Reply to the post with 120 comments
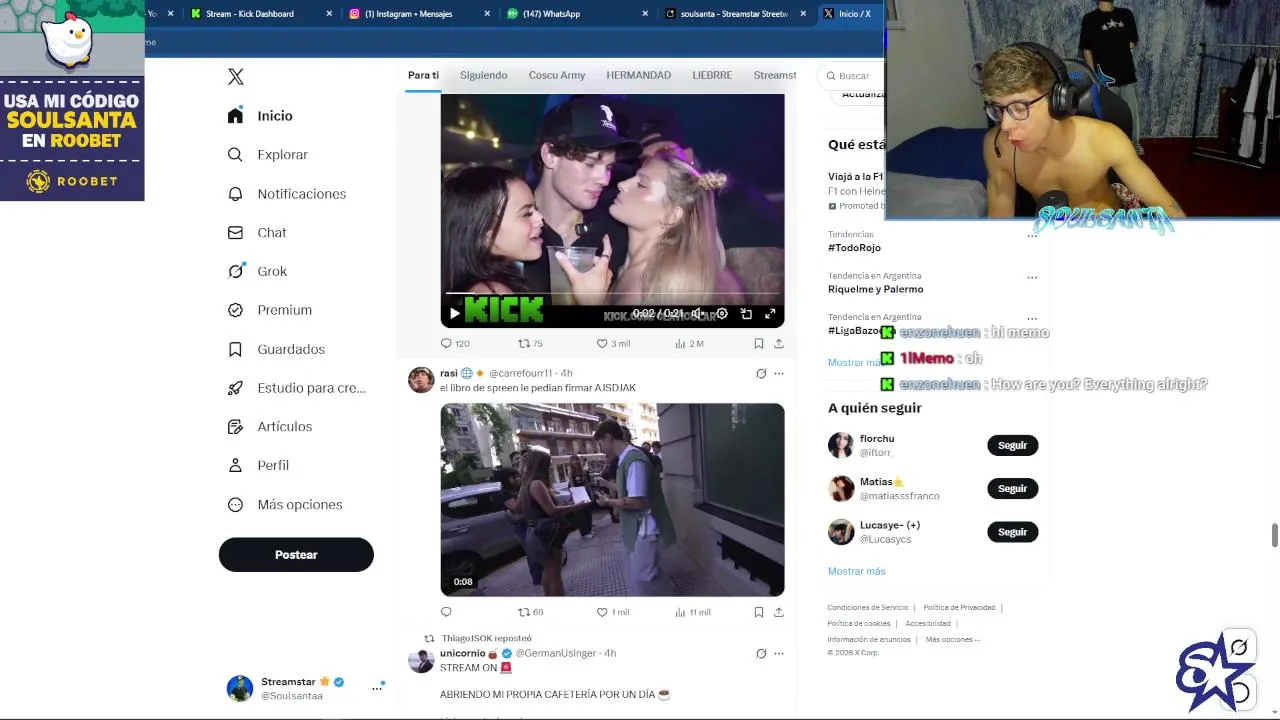This screenshot has height=720, width=1280. click(x=455, y=344)
